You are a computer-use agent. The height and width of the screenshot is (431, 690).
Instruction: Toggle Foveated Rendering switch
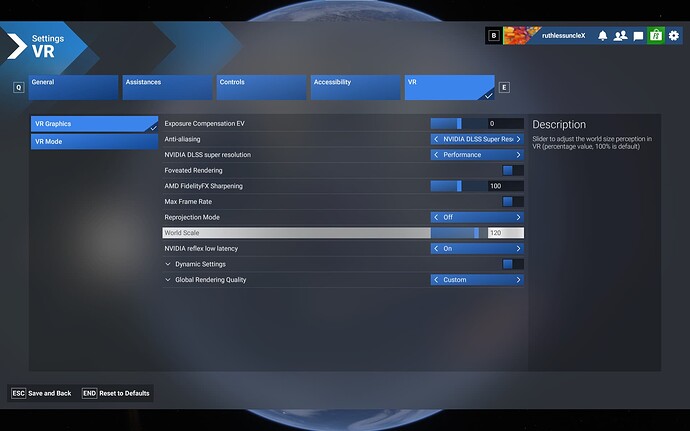[508, 170]
